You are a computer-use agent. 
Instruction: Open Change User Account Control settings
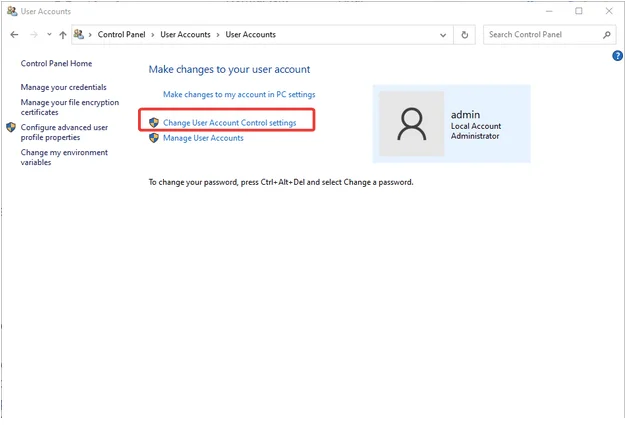[230, 123]
